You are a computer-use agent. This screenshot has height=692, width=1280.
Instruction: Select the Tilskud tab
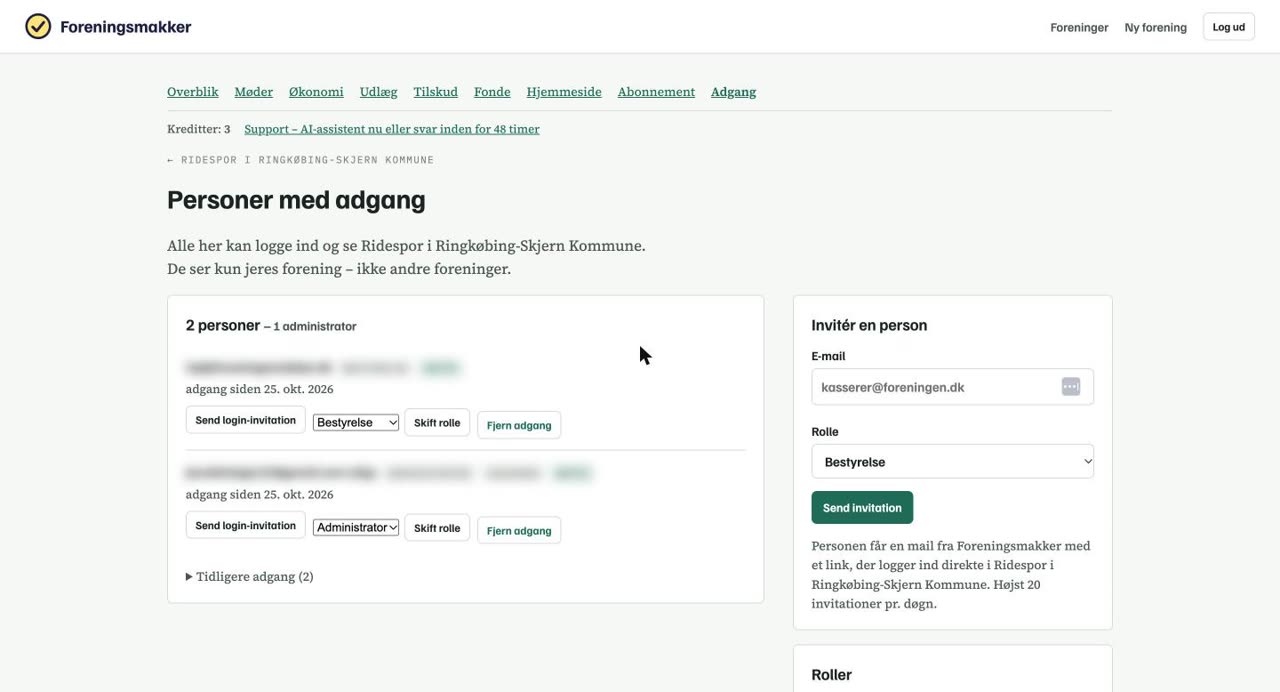pyautogui.click(x=436, y=92)
